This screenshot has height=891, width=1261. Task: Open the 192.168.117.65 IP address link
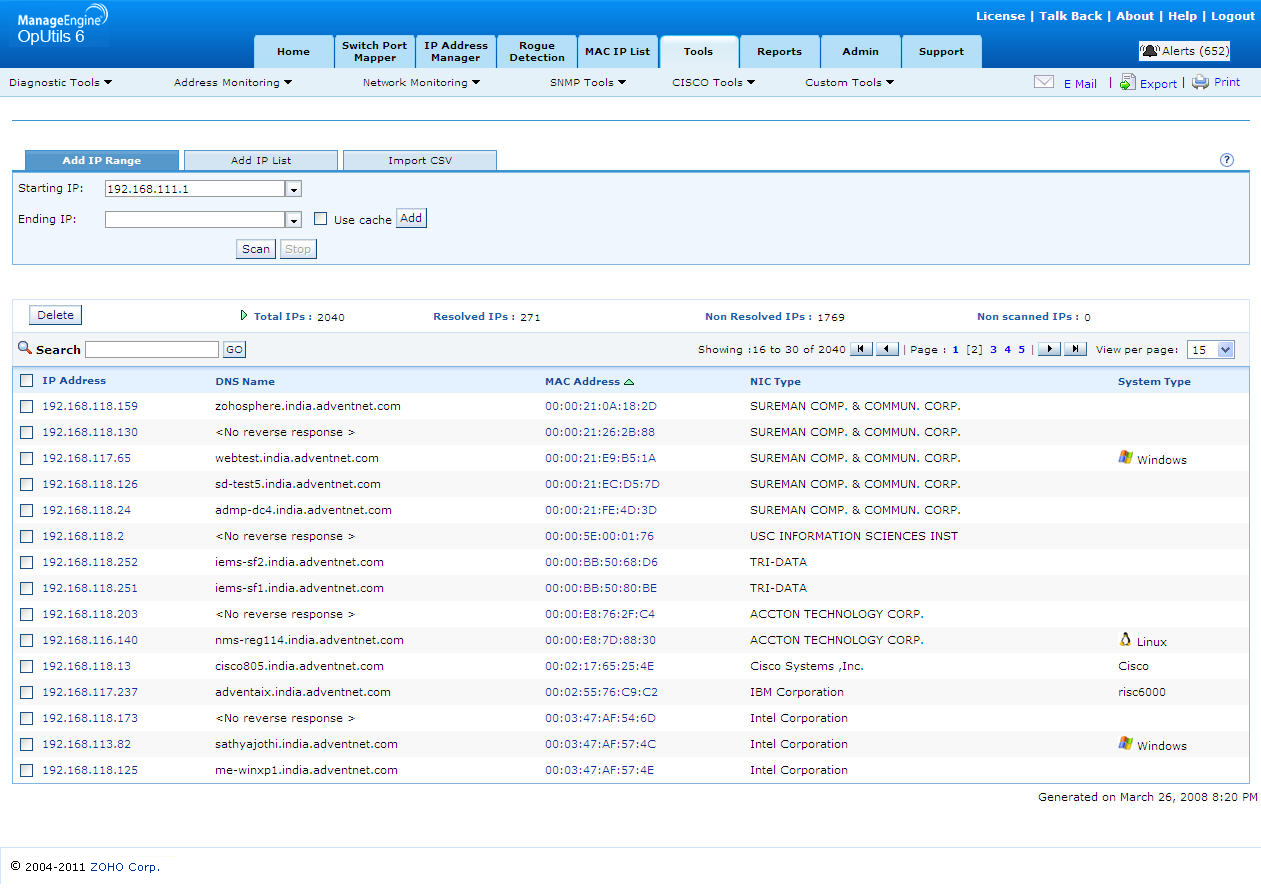[86, 458]
